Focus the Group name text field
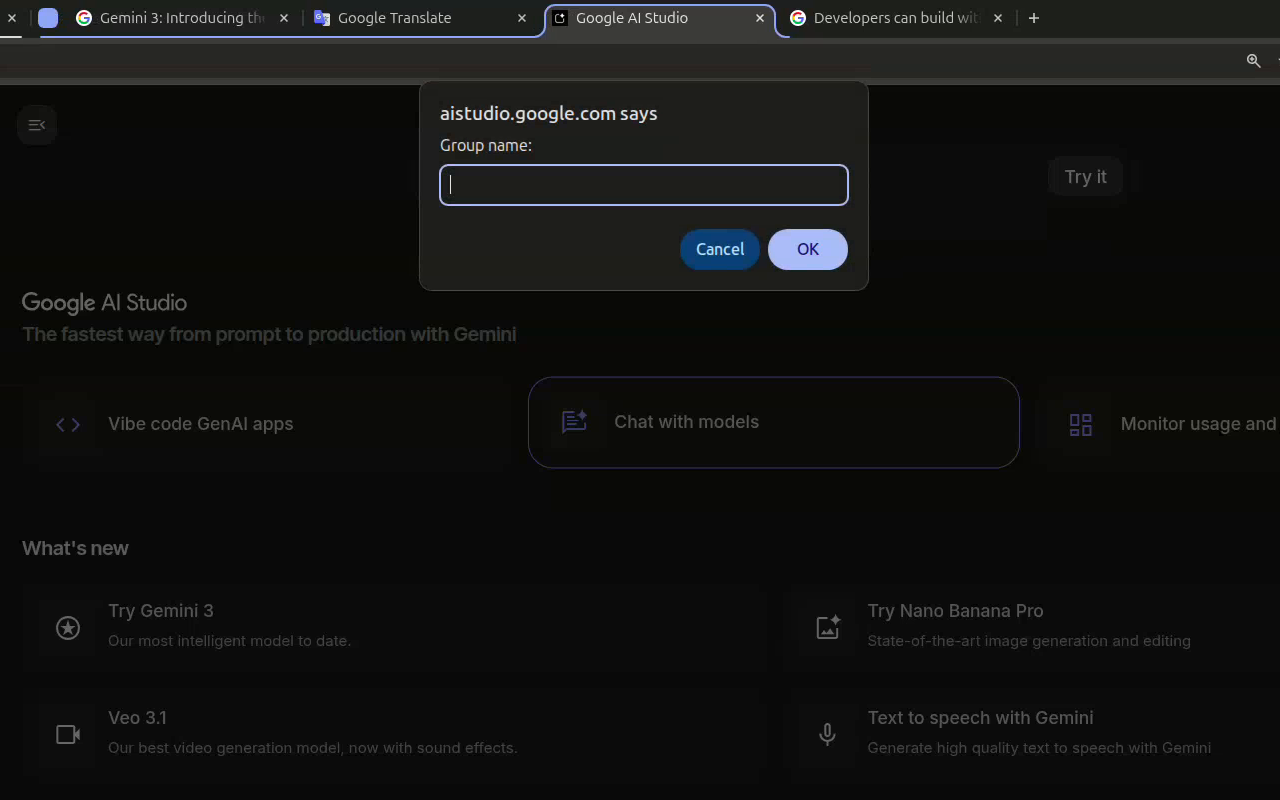1280x800 pixels. tap(644, 185)
